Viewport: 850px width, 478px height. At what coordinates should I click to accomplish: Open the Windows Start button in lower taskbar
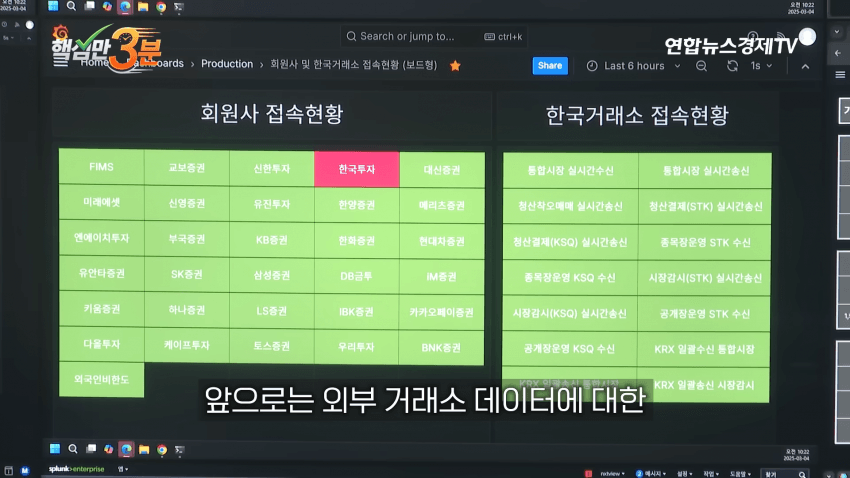coord(55,449)
